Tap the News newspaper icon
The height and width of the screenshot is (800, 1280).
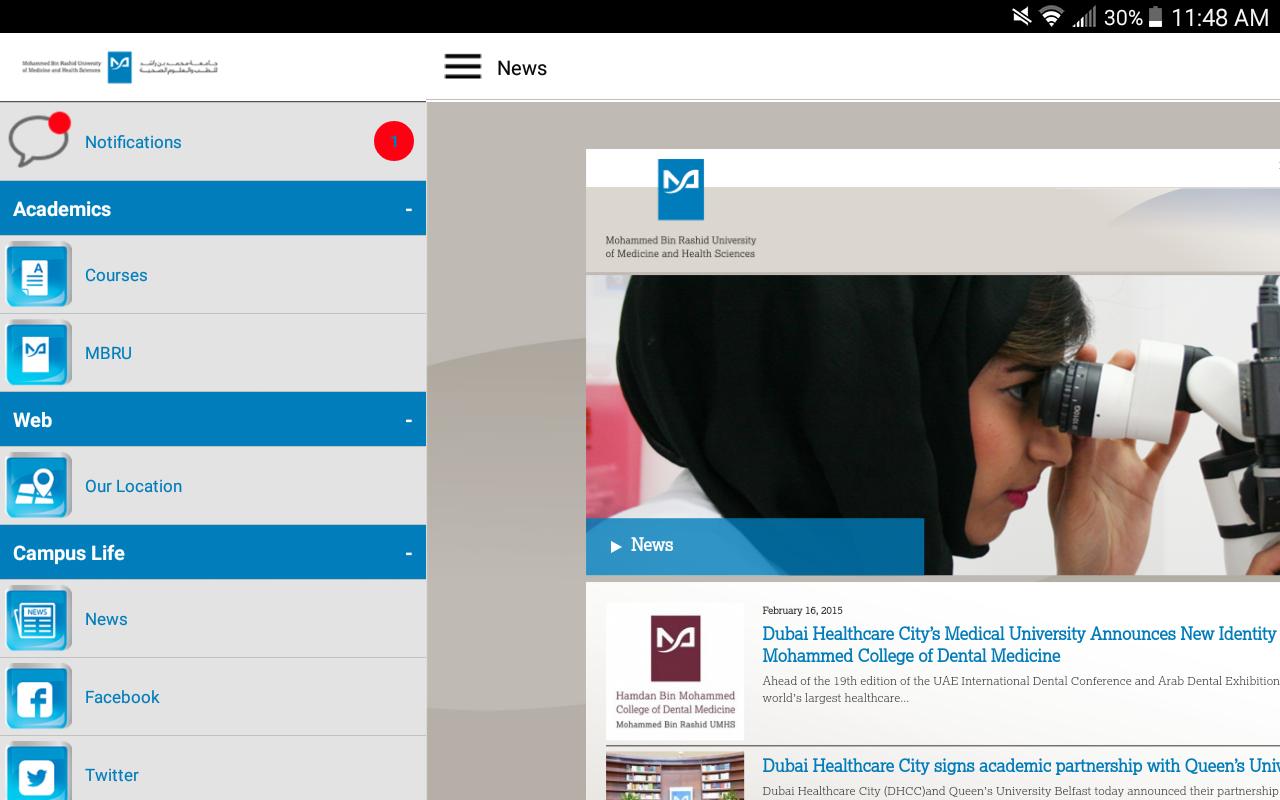point(39,618)
